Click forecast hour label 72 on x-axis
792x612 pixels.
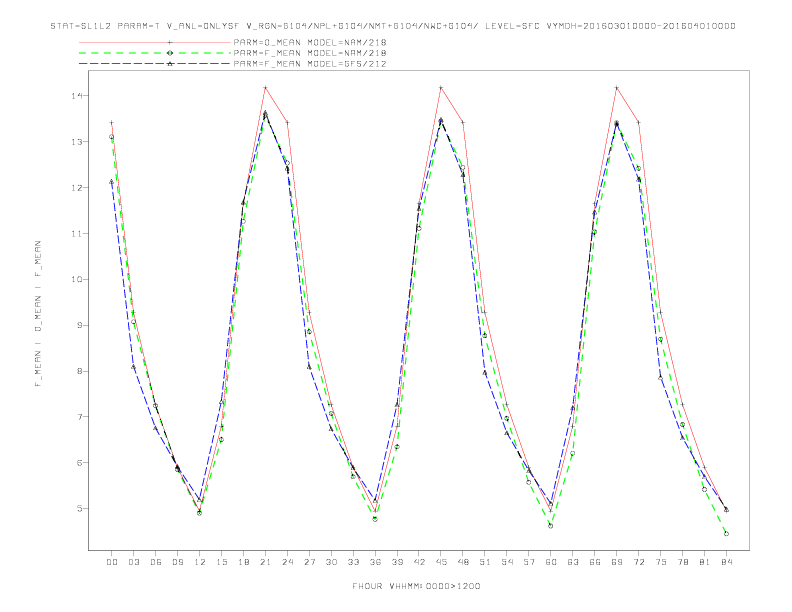tap(638, 562)
